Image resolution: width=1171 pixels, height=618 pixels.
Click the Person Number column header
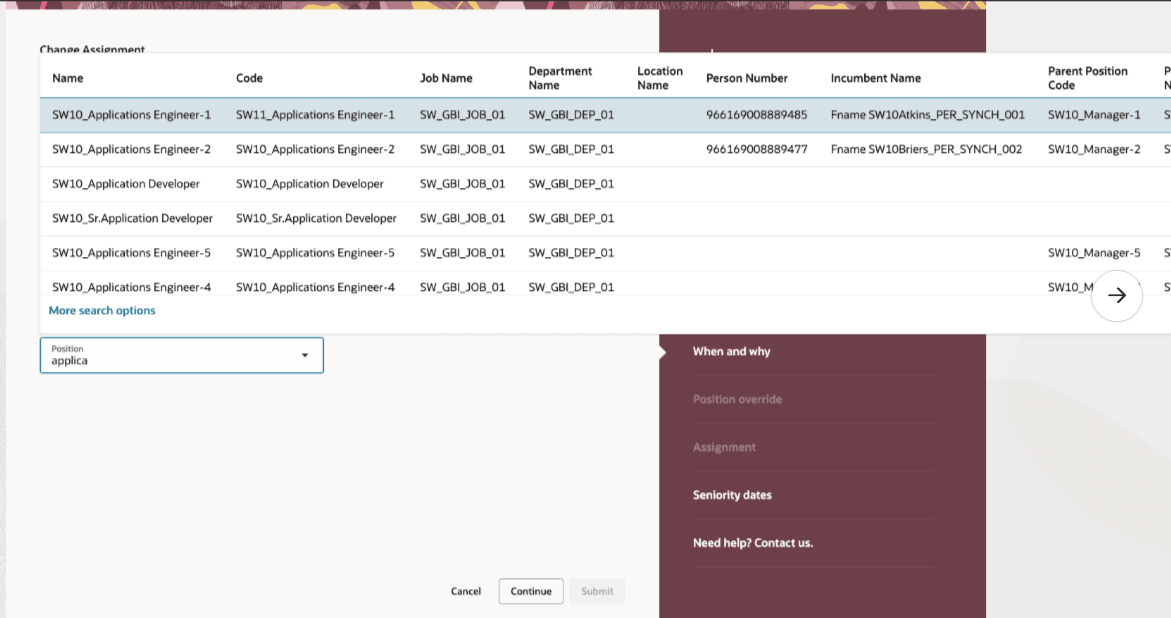point(747,78)
